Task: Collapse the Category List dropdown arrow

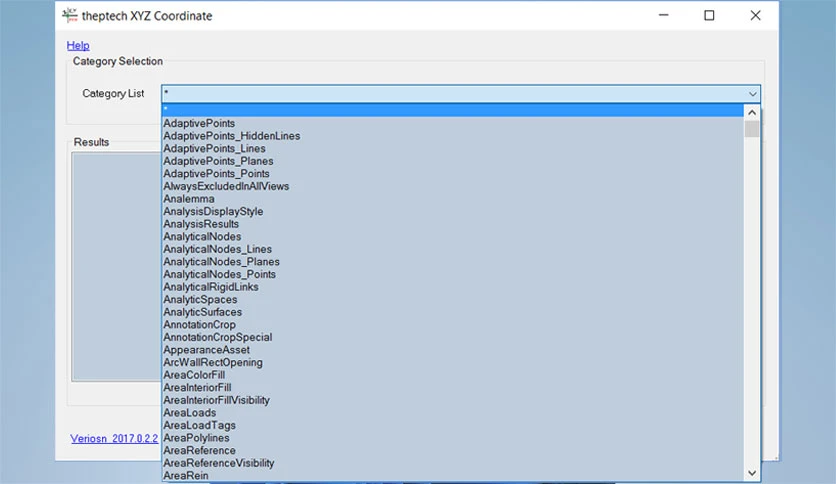Action: point(752,94)
